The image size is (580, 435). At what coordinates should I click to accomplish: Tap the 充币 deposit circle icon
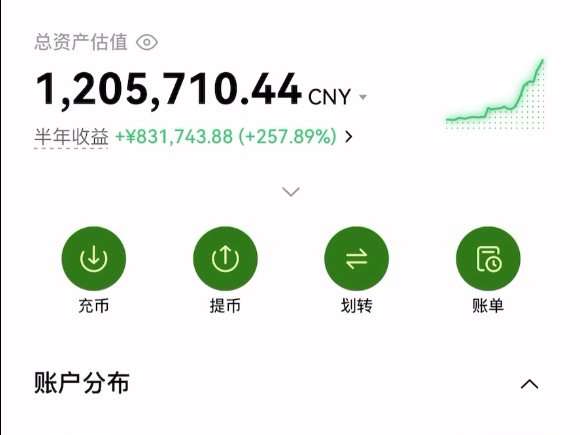(x=94, y=258)
